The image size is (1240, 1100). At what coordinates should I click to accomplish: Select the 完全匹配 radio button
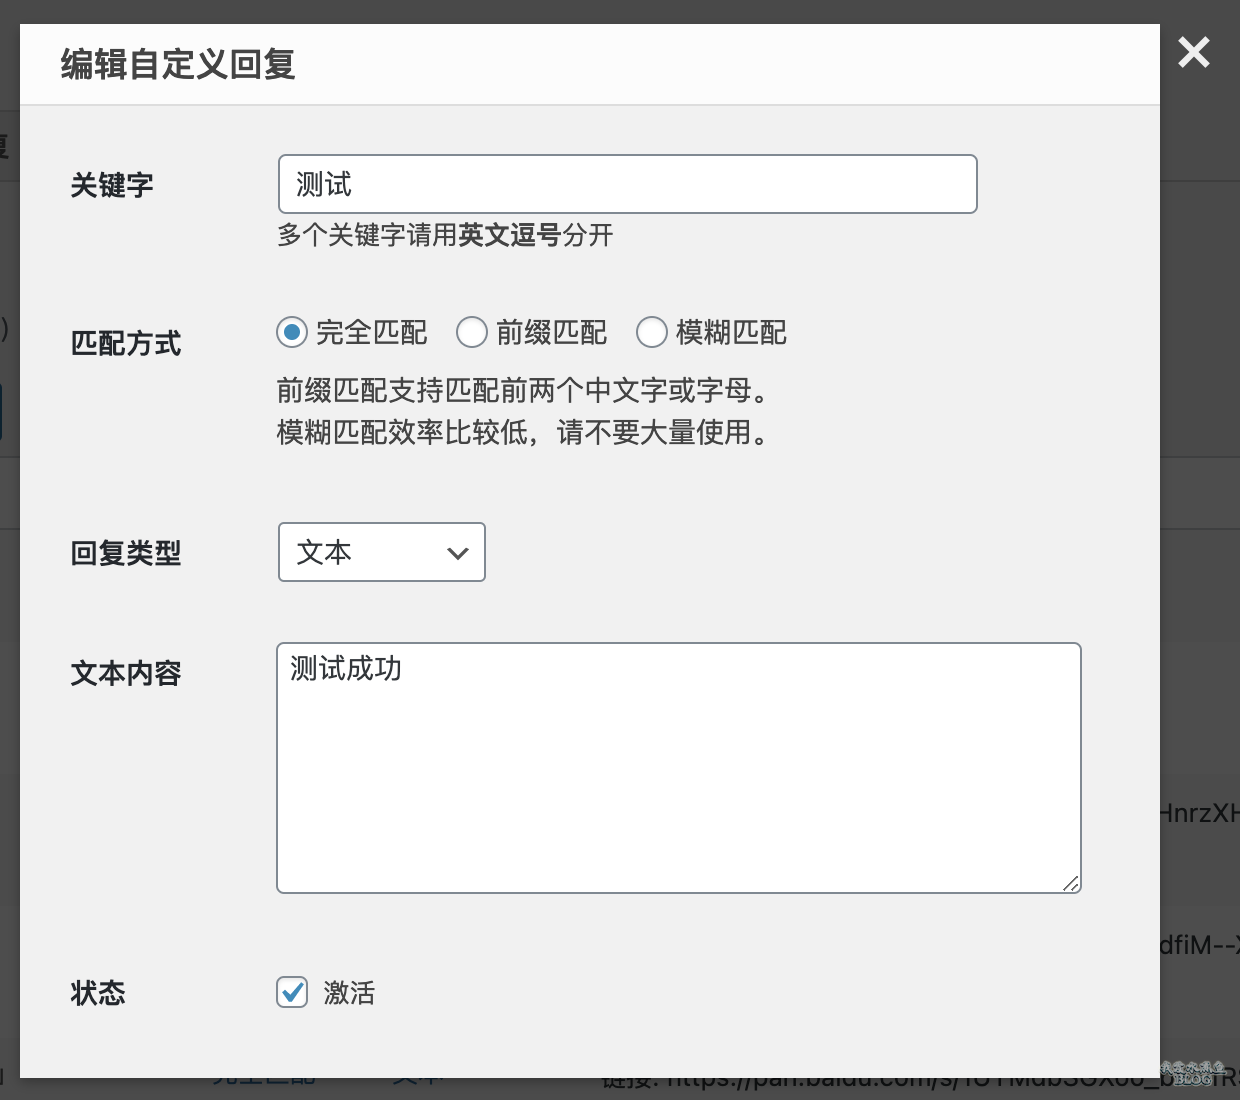292,332
